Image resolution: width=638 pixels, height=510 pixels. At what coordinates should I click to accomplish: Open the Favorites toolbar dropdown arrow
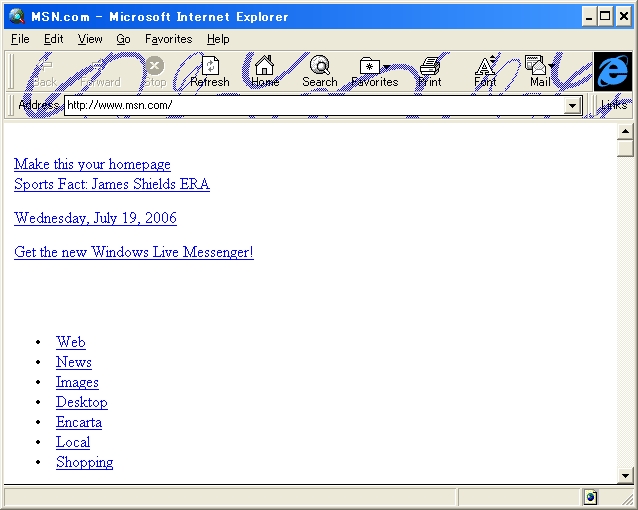tap(387, 67)
